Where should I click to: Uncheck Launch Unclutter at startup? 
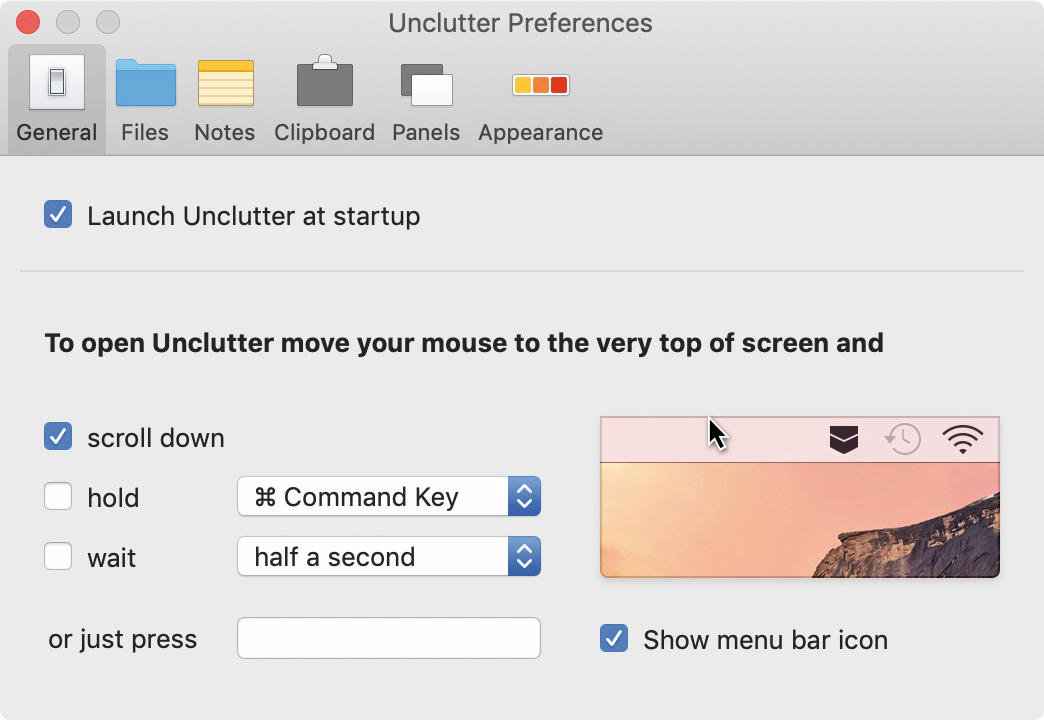click(x=58, y=214)
